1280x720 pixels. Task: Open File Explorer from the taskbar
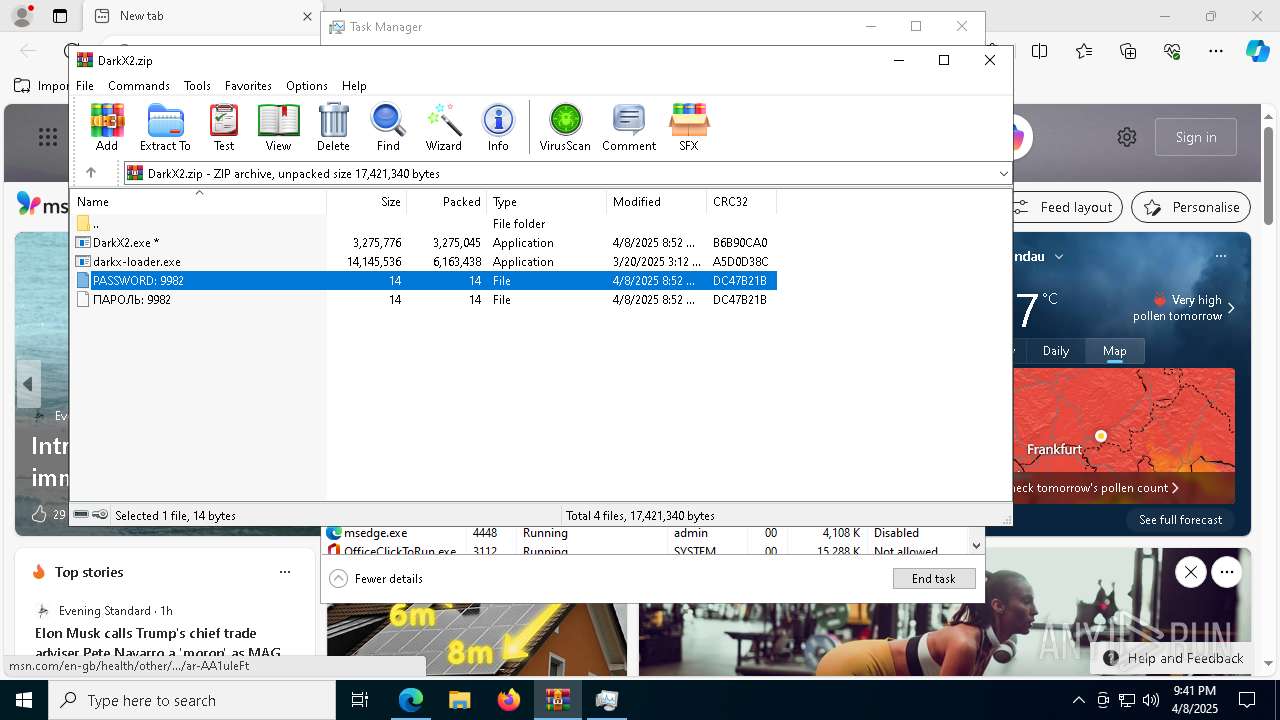coord(460,700)
